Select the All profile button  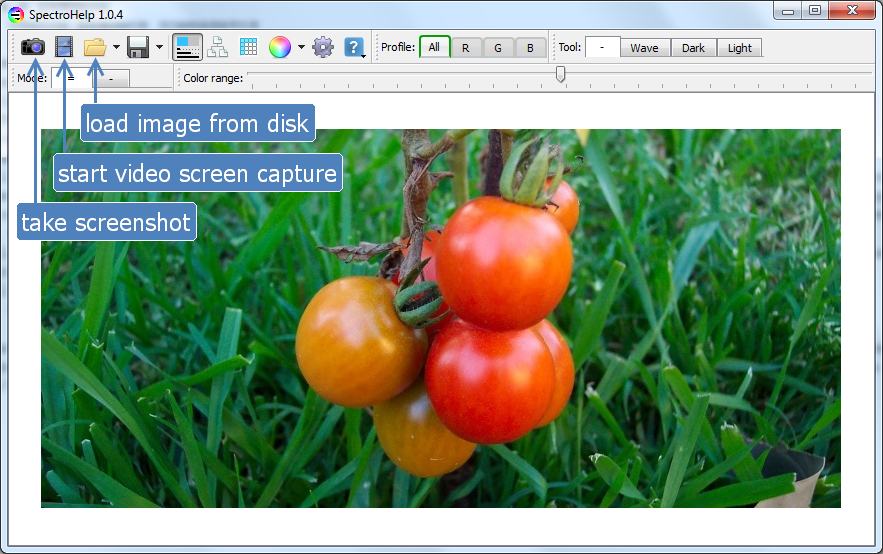click(x=435, y=47)
